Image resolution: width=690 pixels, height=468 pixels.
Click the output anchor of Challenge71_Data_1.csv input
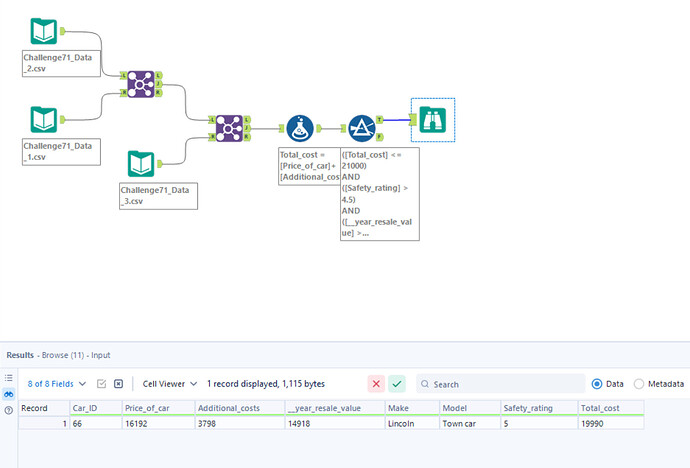pyautogui.click(x=62, y=119)
